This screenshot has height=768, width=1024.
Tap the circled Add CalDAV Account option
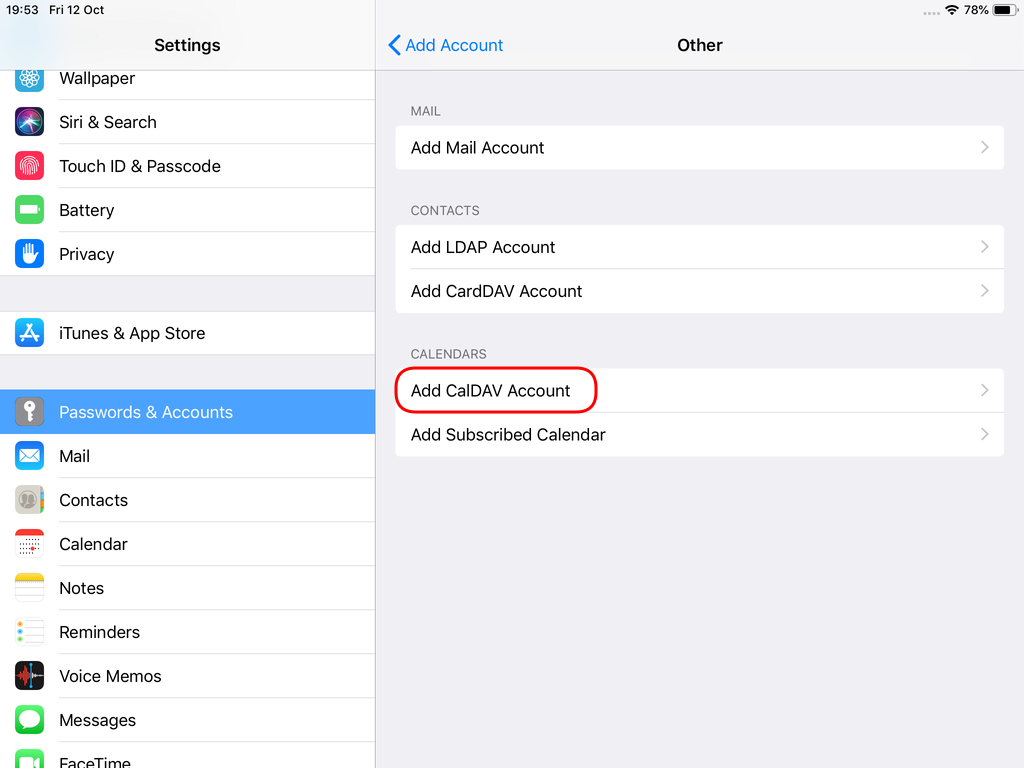495,390
